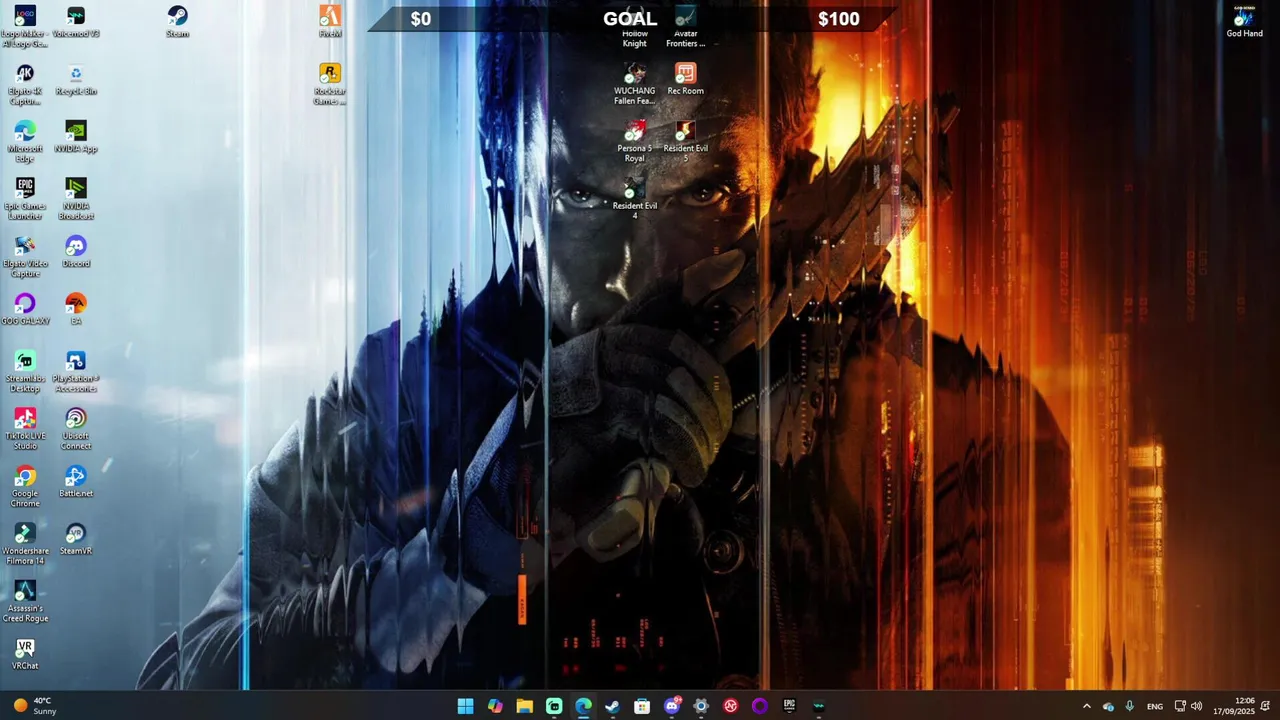Select the Avatar Frontiers desktop label
The height and width of the screenshot is (720, 1280).
(685, 39)
